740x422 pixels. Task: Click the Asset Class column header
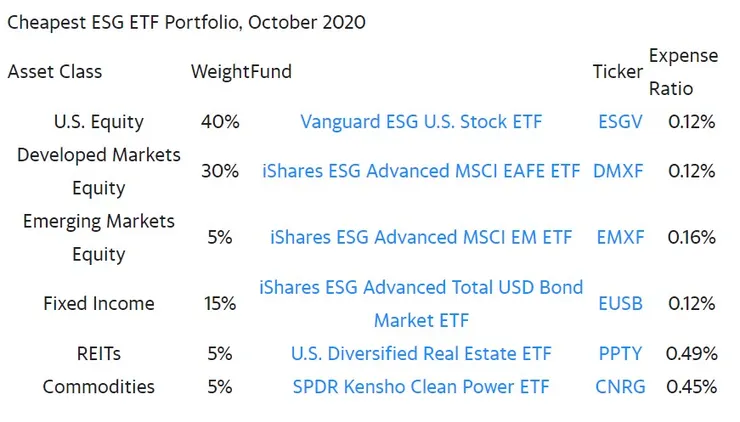tap(55, 72)
